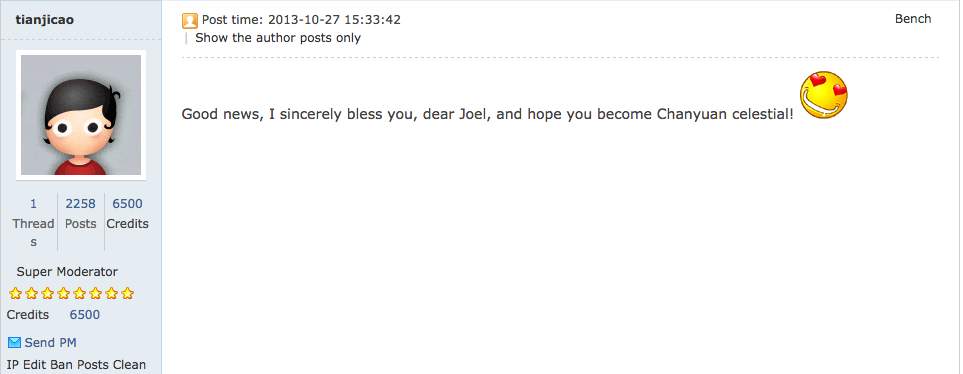Screen dimensions: 963x374
Task: Click the heart-eyes smiley emoticon
Action: coord(824,95)
